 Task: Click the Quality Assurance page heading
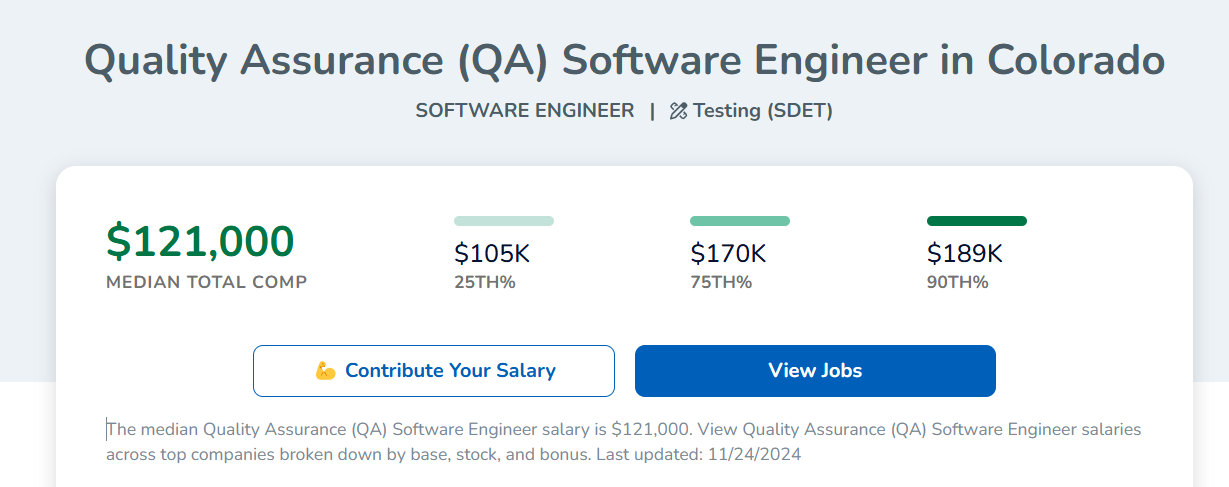point(625,60)
